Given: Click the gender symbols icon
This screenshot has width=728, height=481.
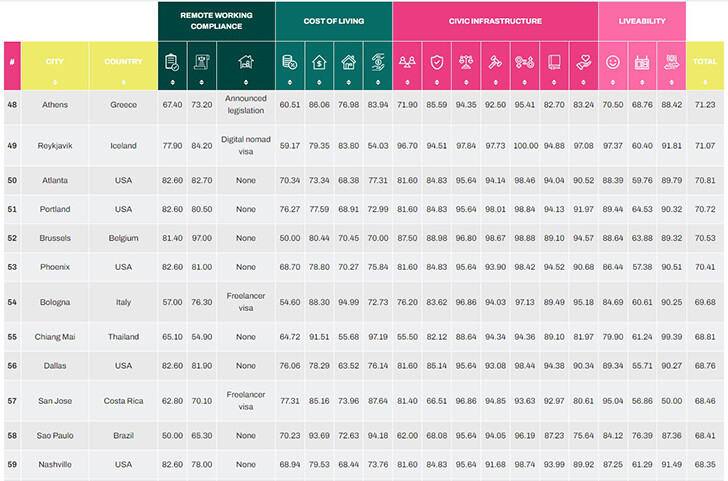Looking at the screenshot, I should [524, 62].
